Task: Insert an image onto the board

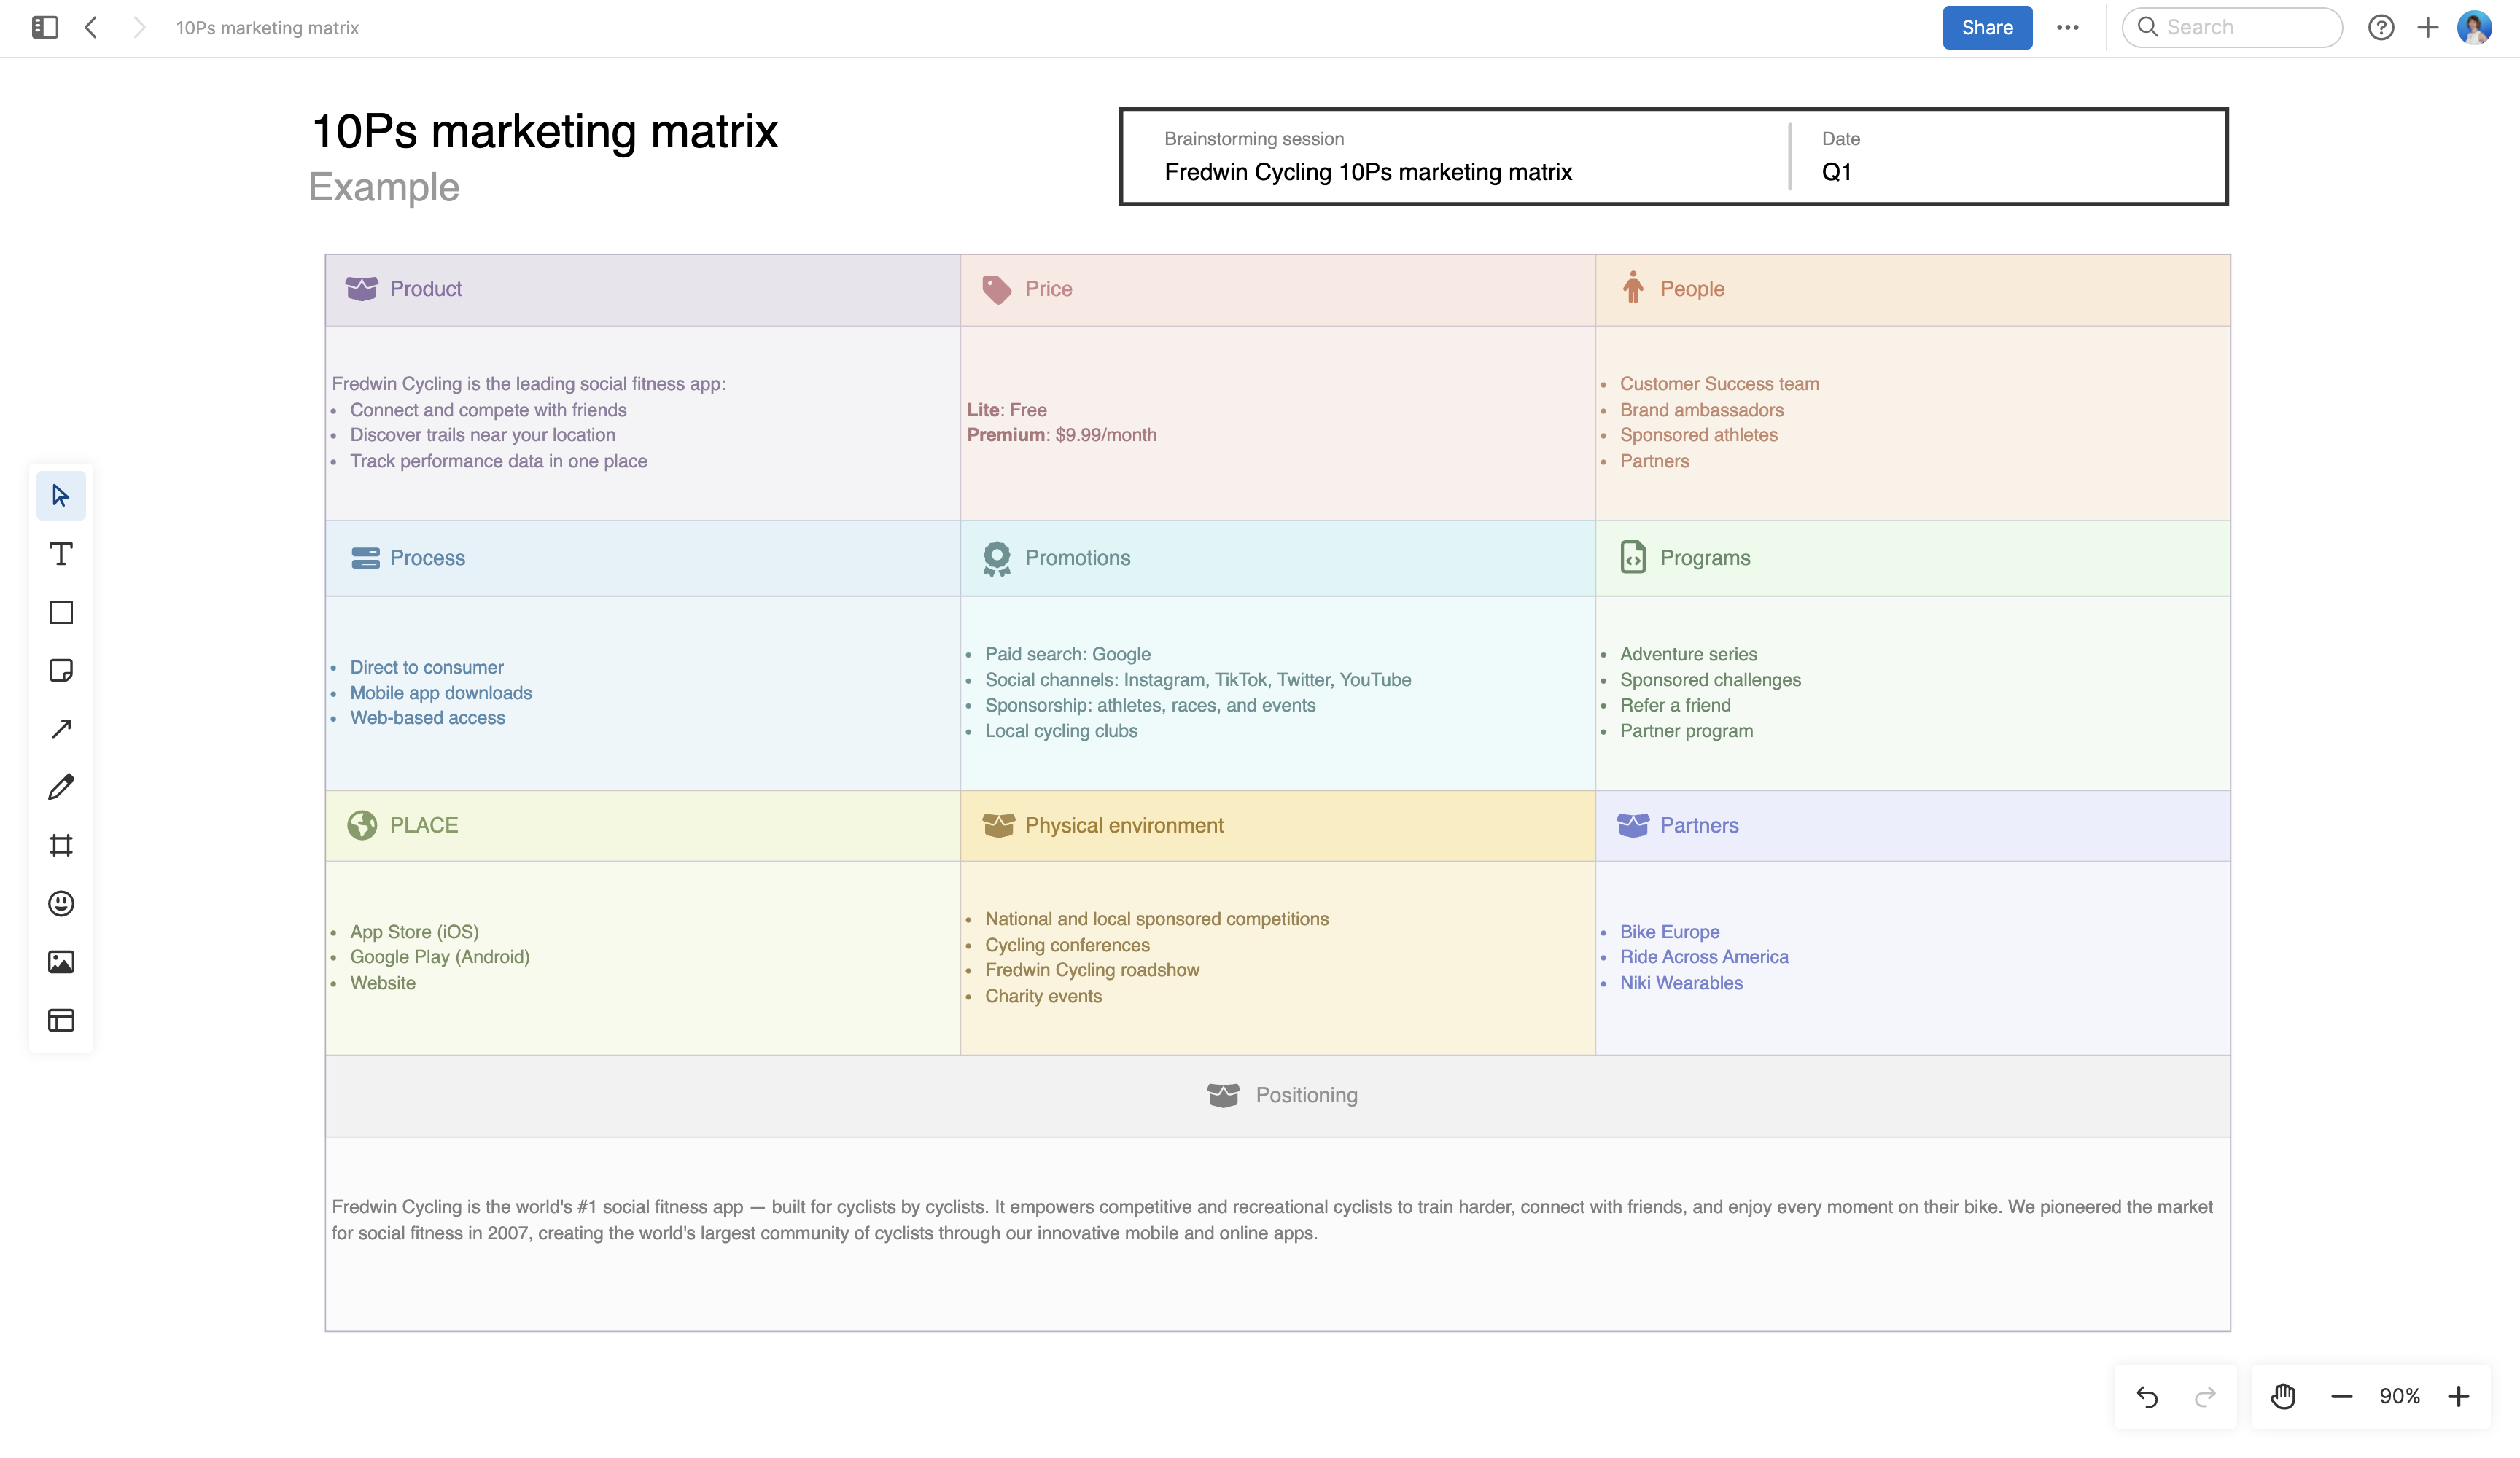Action: coord(61,962)
